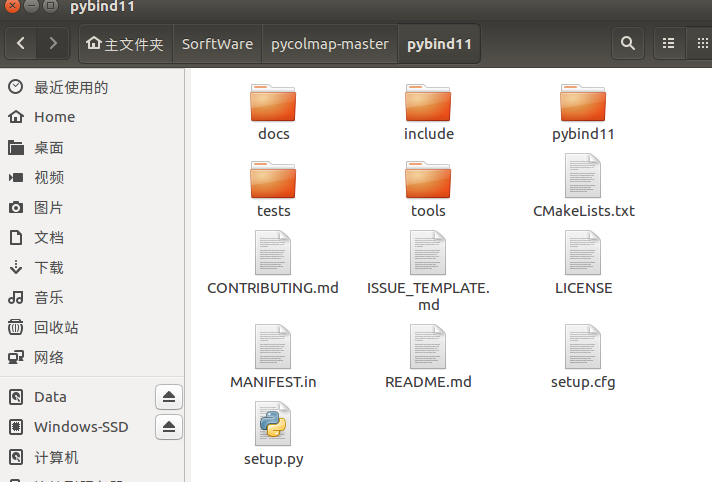Navigate to pycolmap-master in path bar

click(329, 44)
